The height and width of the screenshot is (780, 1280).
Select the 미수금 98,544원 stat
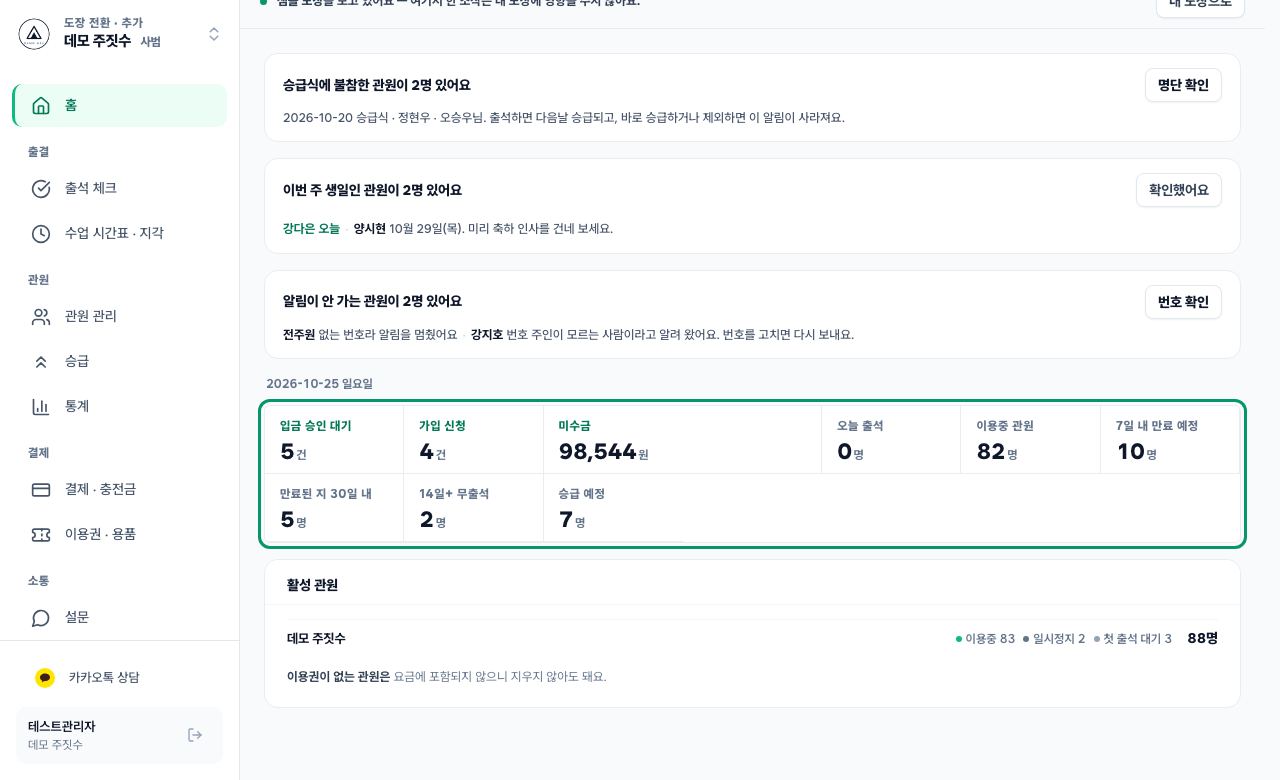click(682, 439)
